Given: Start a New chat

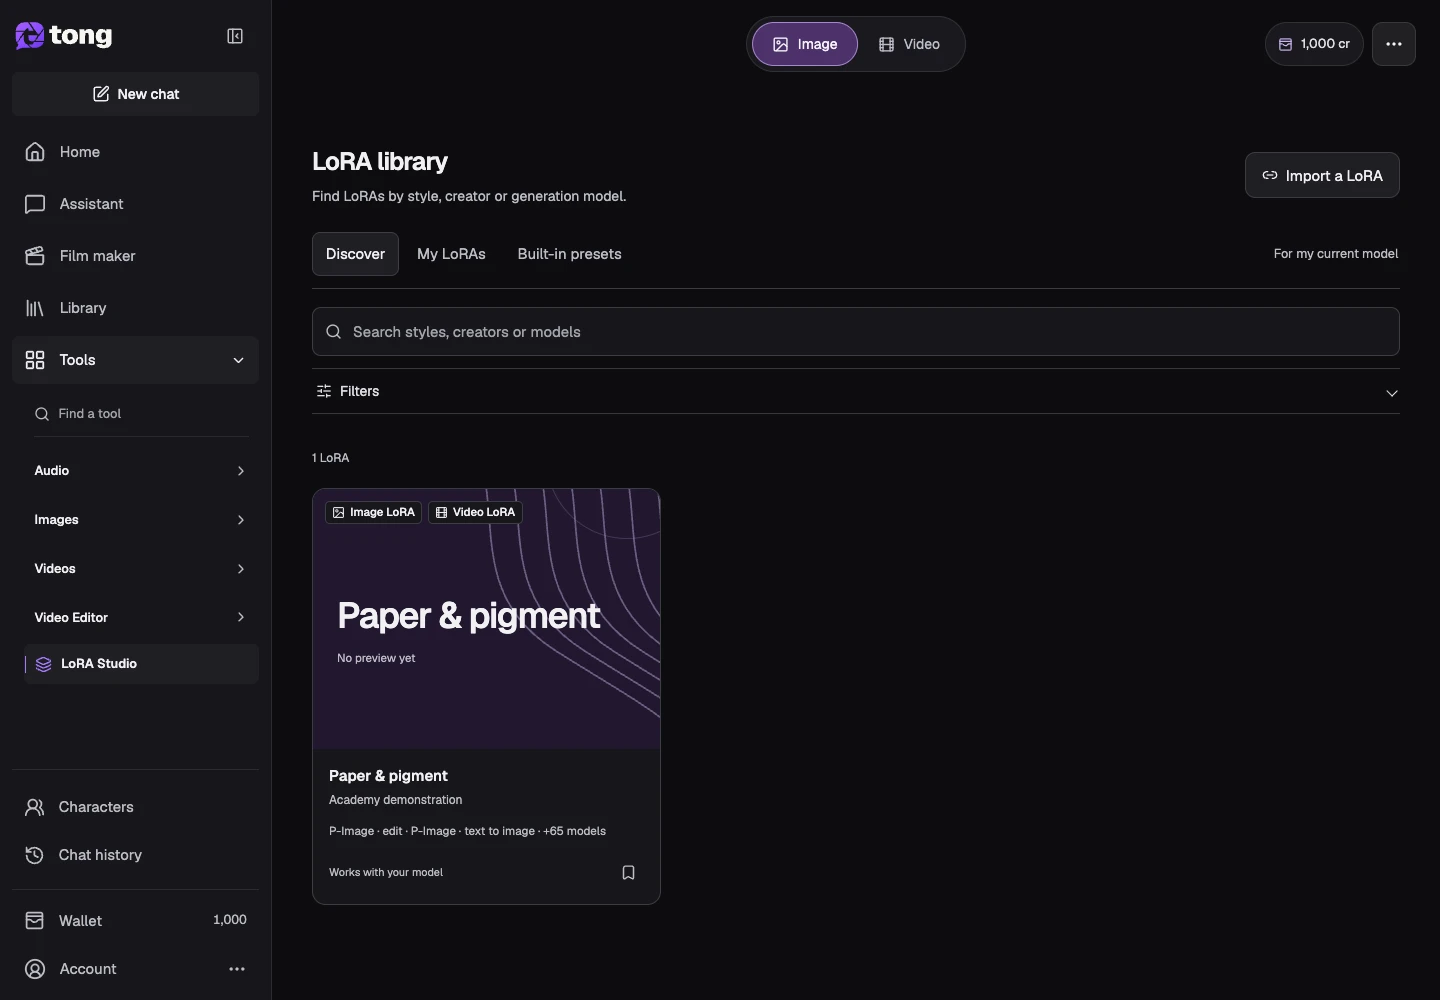Looking at the screenshot, I should coord(135,94).
